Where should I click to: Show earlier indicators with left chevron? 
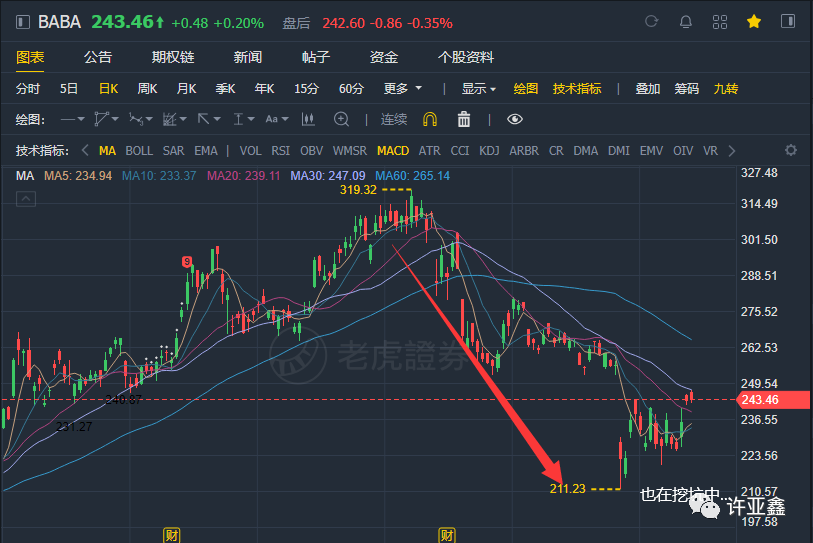85,150
